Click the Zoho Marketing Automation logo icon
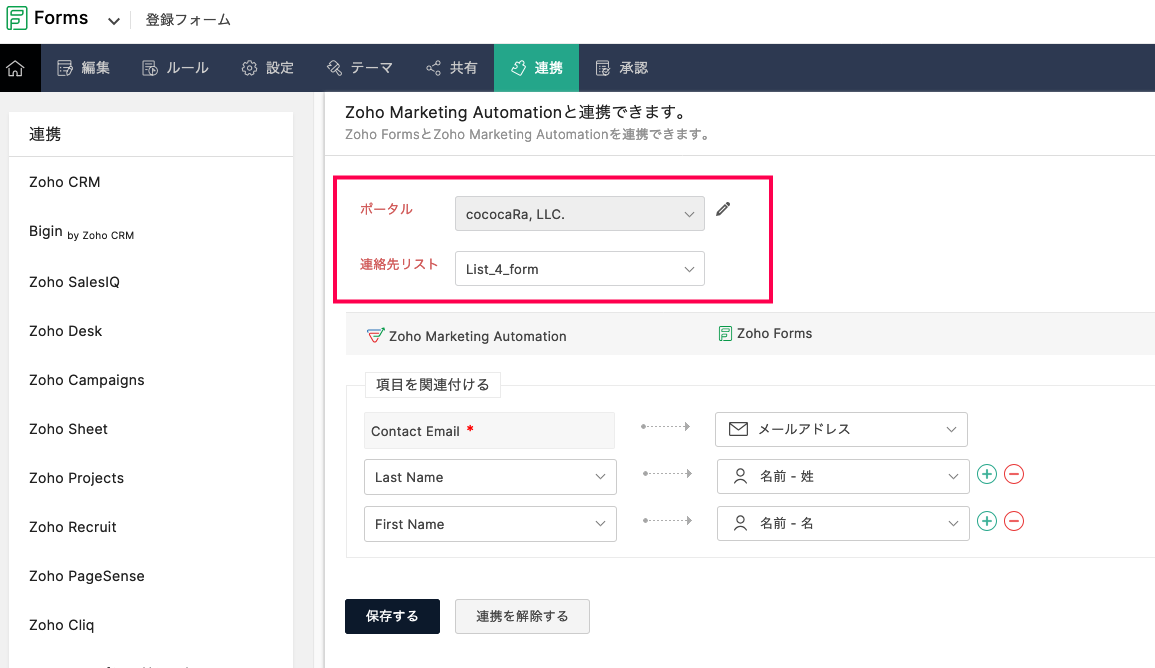This screenshot has height=668, width=1155. (376, 336)
